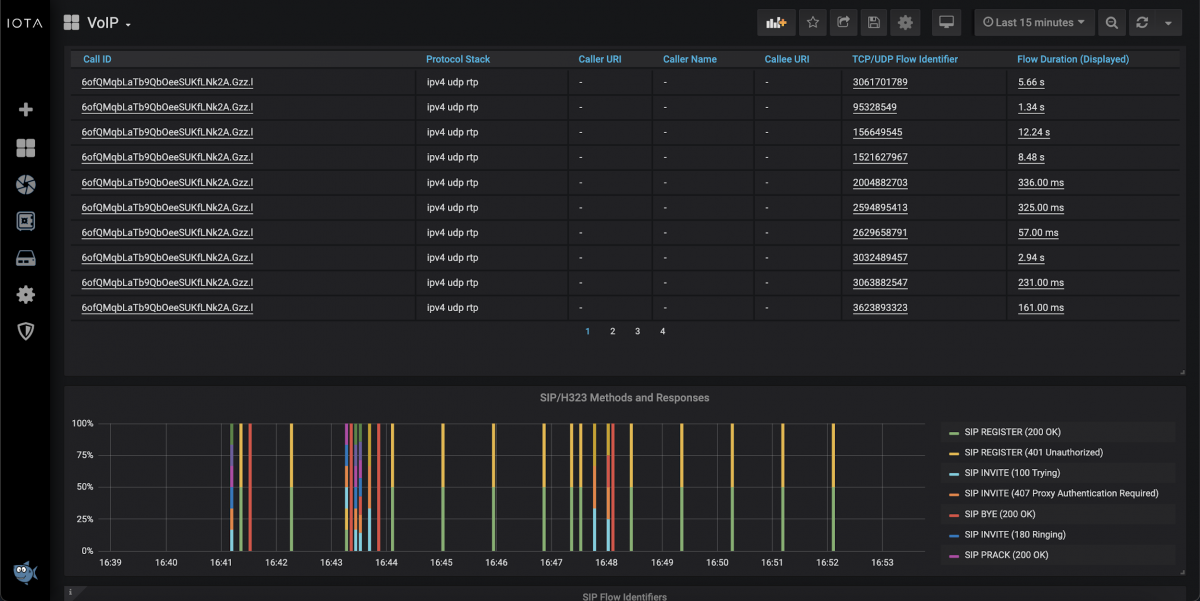This screenshot has width=1200, height=601.
Task: Toggle SIP INVITE (100 Trying) legend series
Action: coord(1012,473)
